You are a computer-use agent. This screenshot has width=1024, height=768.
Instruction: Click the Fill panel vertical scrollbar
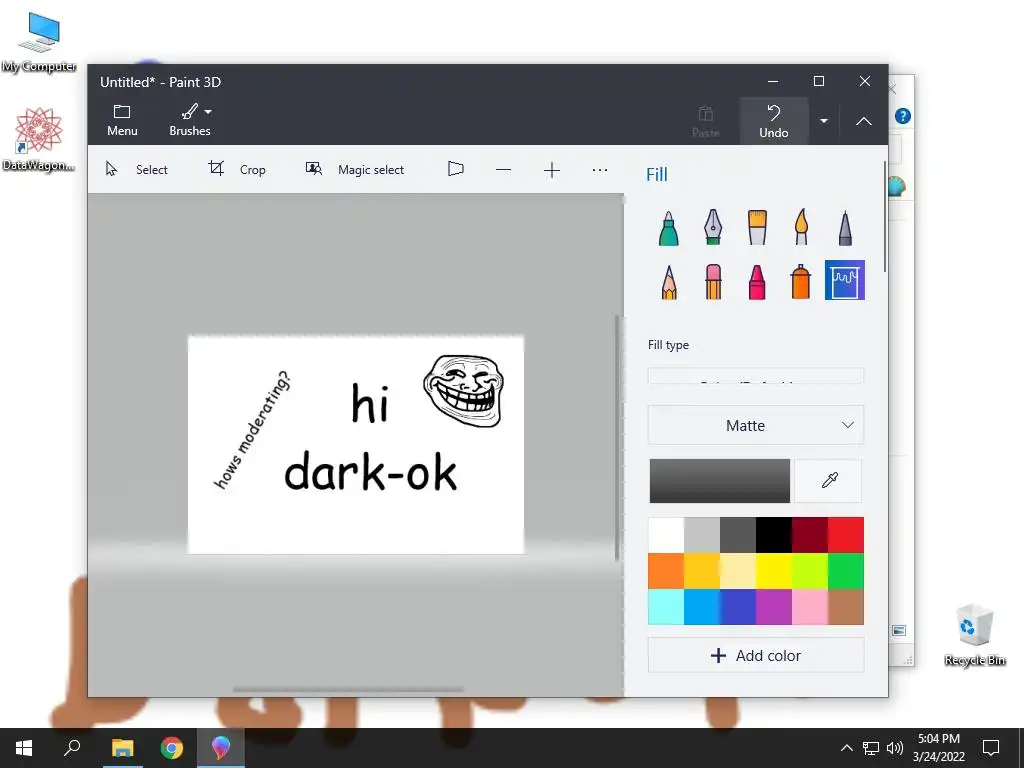(885, 217)
